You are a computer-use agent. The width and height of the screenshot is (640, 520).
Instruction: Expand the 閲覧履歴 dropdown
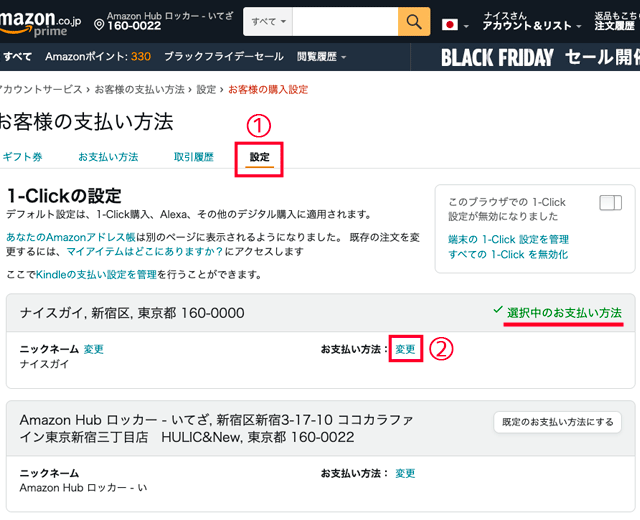coord(321,56)
